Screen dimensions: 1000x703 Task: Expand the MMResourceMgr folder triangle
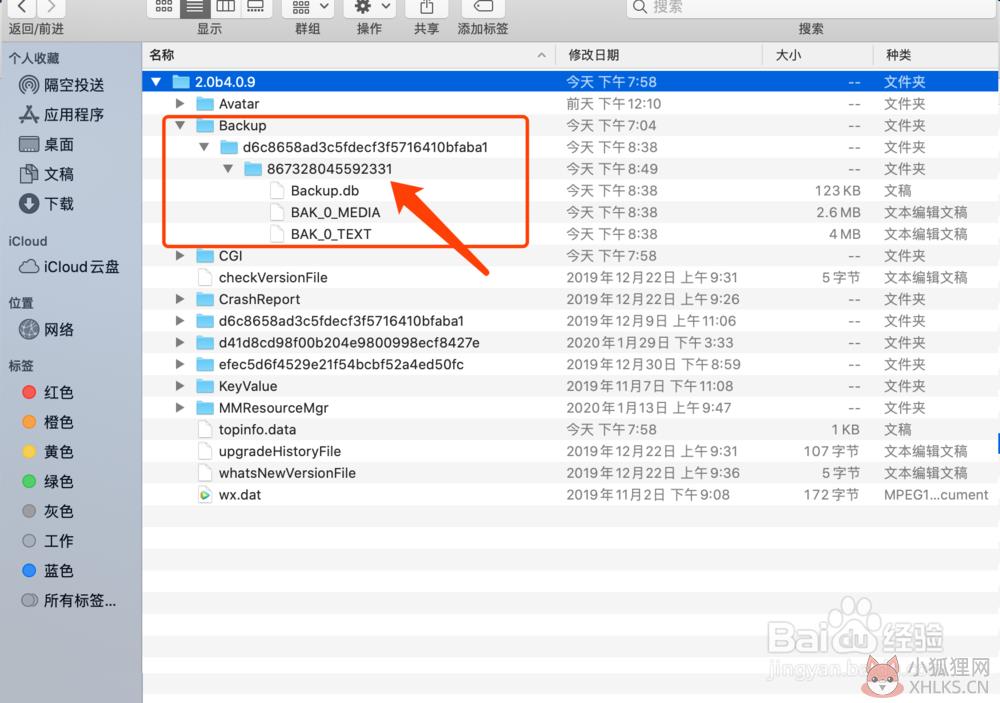[180, 407]
